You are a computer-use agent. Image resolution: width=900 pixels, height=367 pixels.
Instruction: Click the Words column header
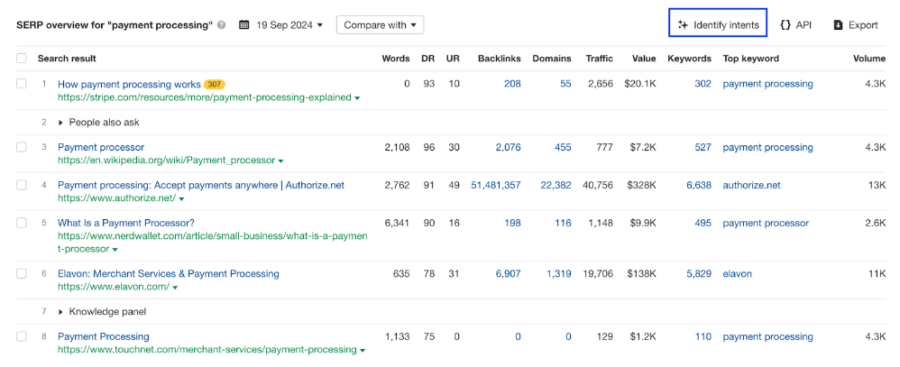(396, 59)
